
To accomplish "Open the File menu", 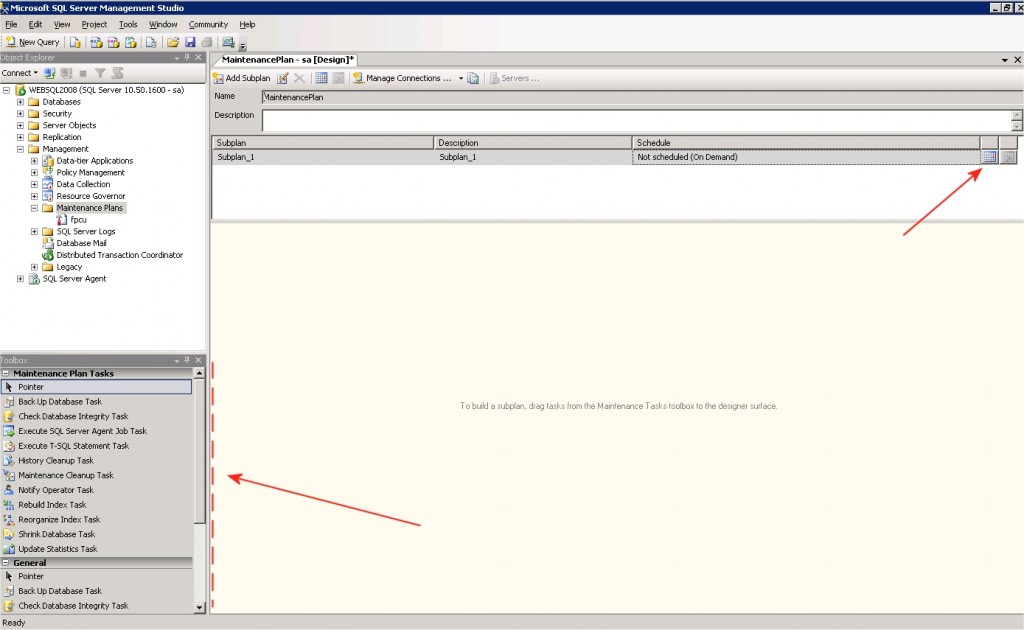I will click(11, 24).
